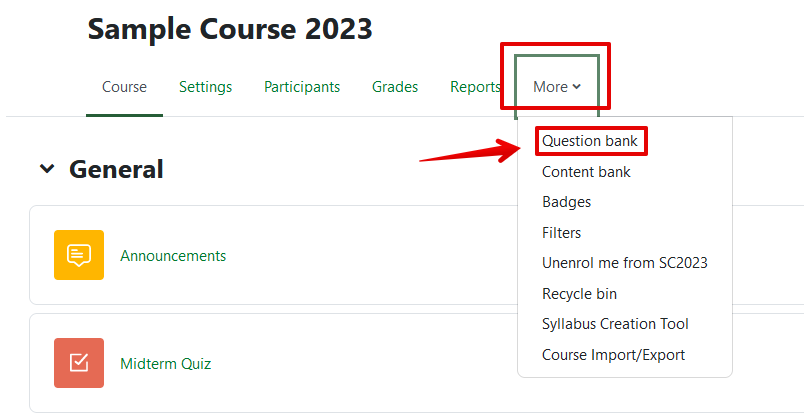
Task: Choose Course Import/Export option
Action: coord(613,355)
